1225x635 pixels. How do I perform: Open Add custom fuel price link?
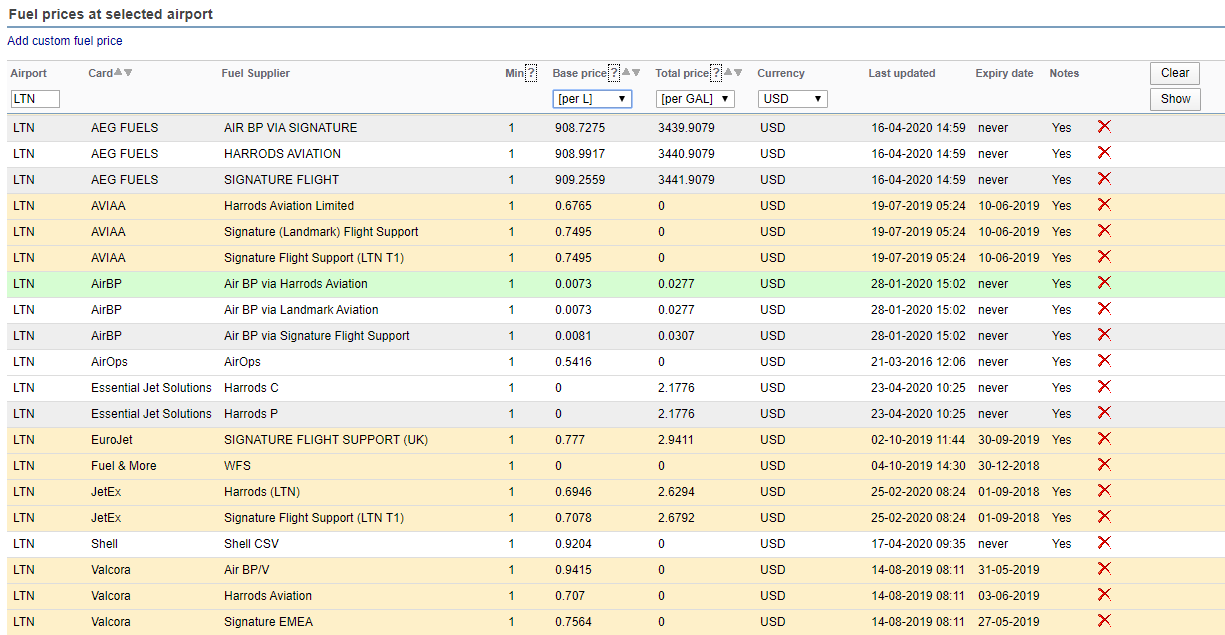pyautogui.click(x=65, y=41)
